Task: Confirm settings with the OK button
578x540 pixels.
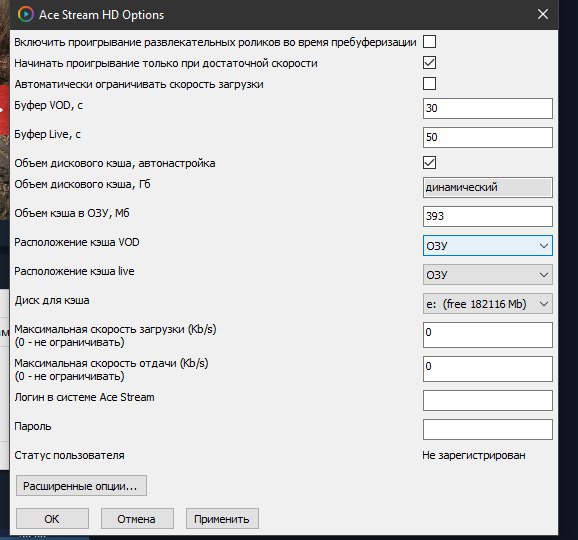Action: point(52,519)
